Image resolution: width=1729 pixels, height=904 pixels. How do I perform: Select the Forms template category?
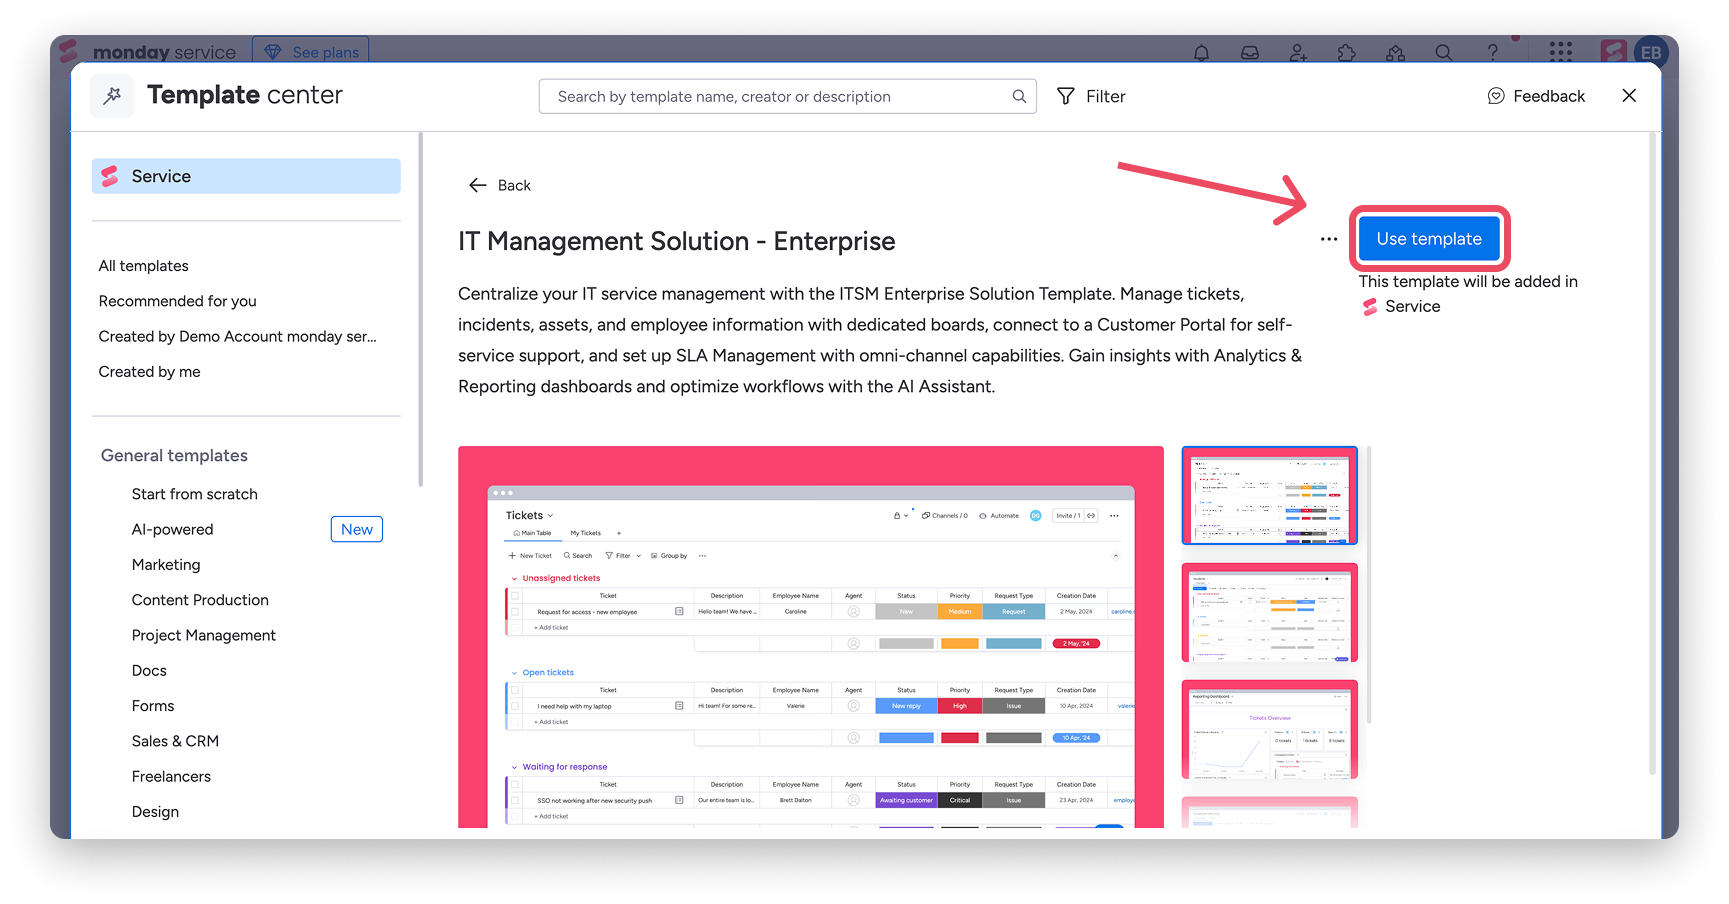152,706
